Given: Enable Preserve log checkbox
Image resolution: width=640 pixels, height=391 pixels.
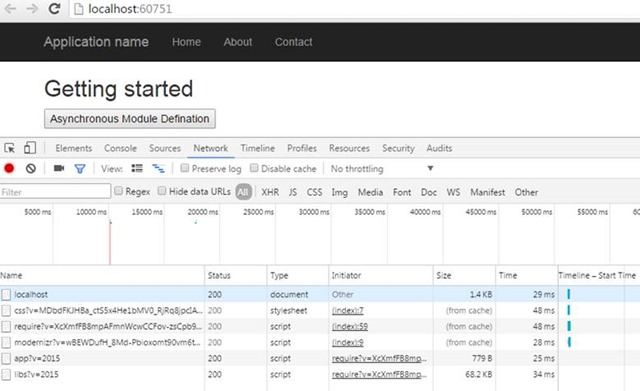Looking at the screenshot, I should [184, 168].
